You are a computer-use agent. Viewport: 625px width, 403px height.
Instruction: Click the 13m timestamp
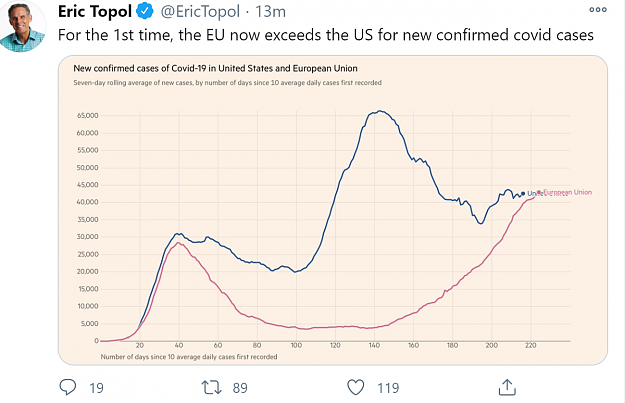click(270, 12)
